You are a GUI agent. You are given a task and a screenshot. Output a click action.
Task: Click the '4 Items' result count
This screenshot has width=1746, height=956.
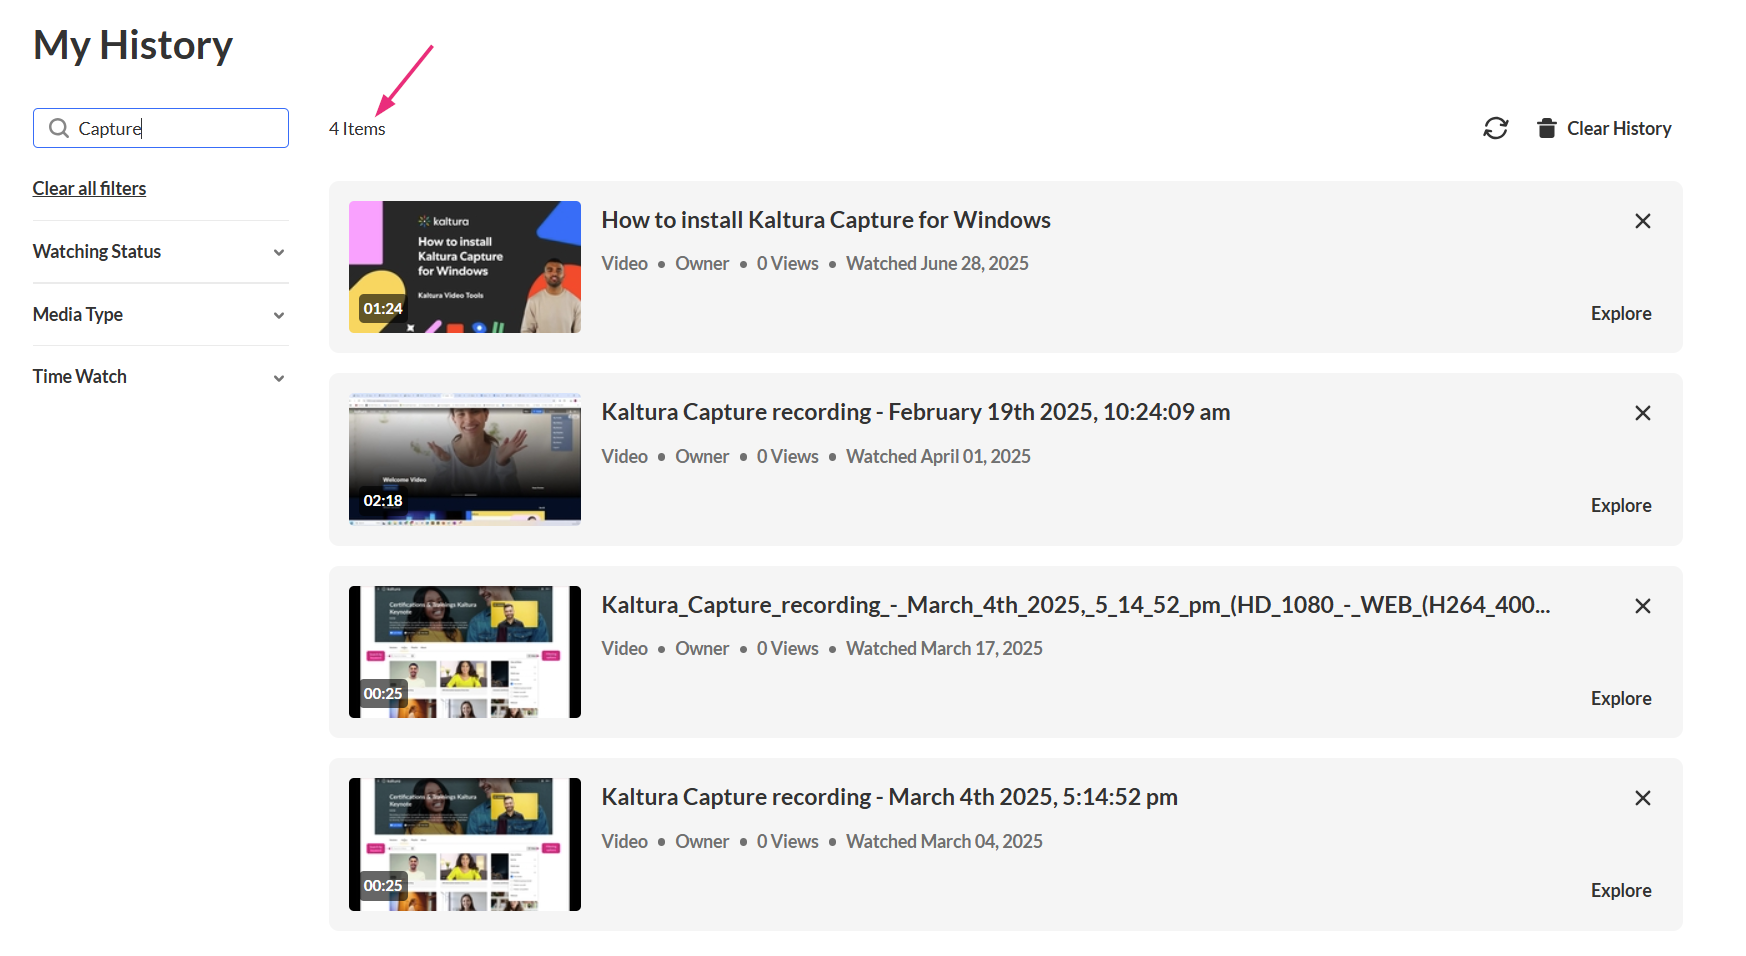[x=357, y=129]
